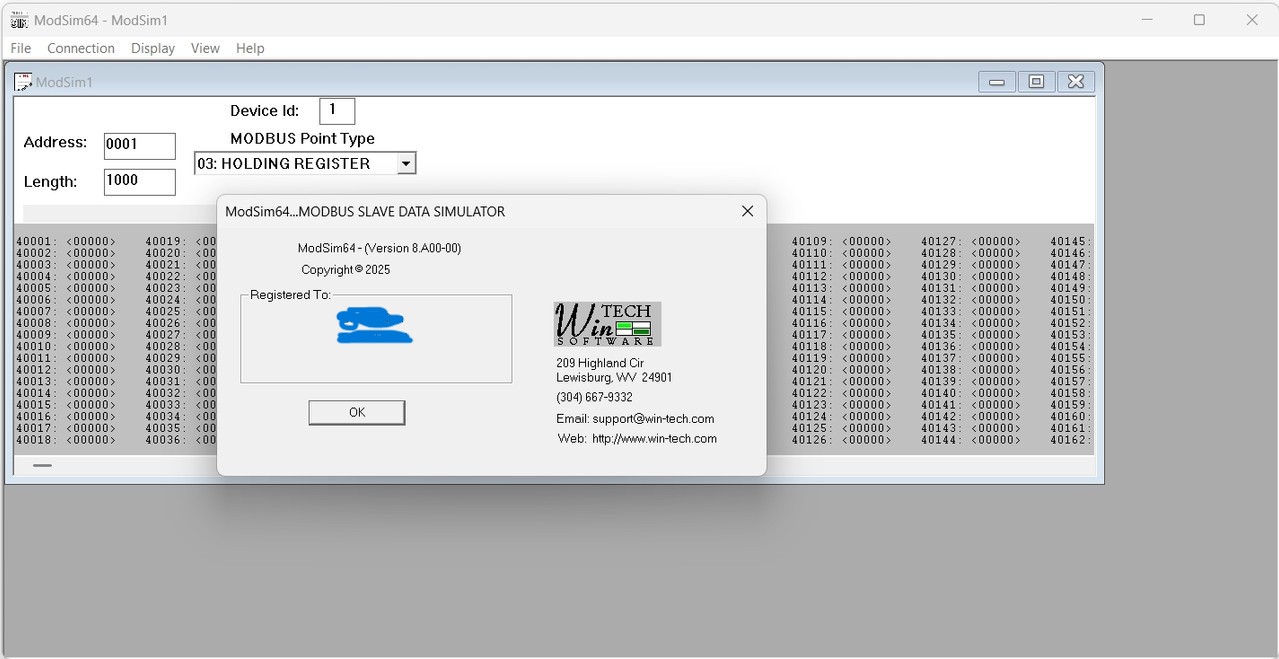Select register 40144 value
Image resolution: width=1279 pixels, height=659 pixels.
pyautogui.click(x=996, y=440)
